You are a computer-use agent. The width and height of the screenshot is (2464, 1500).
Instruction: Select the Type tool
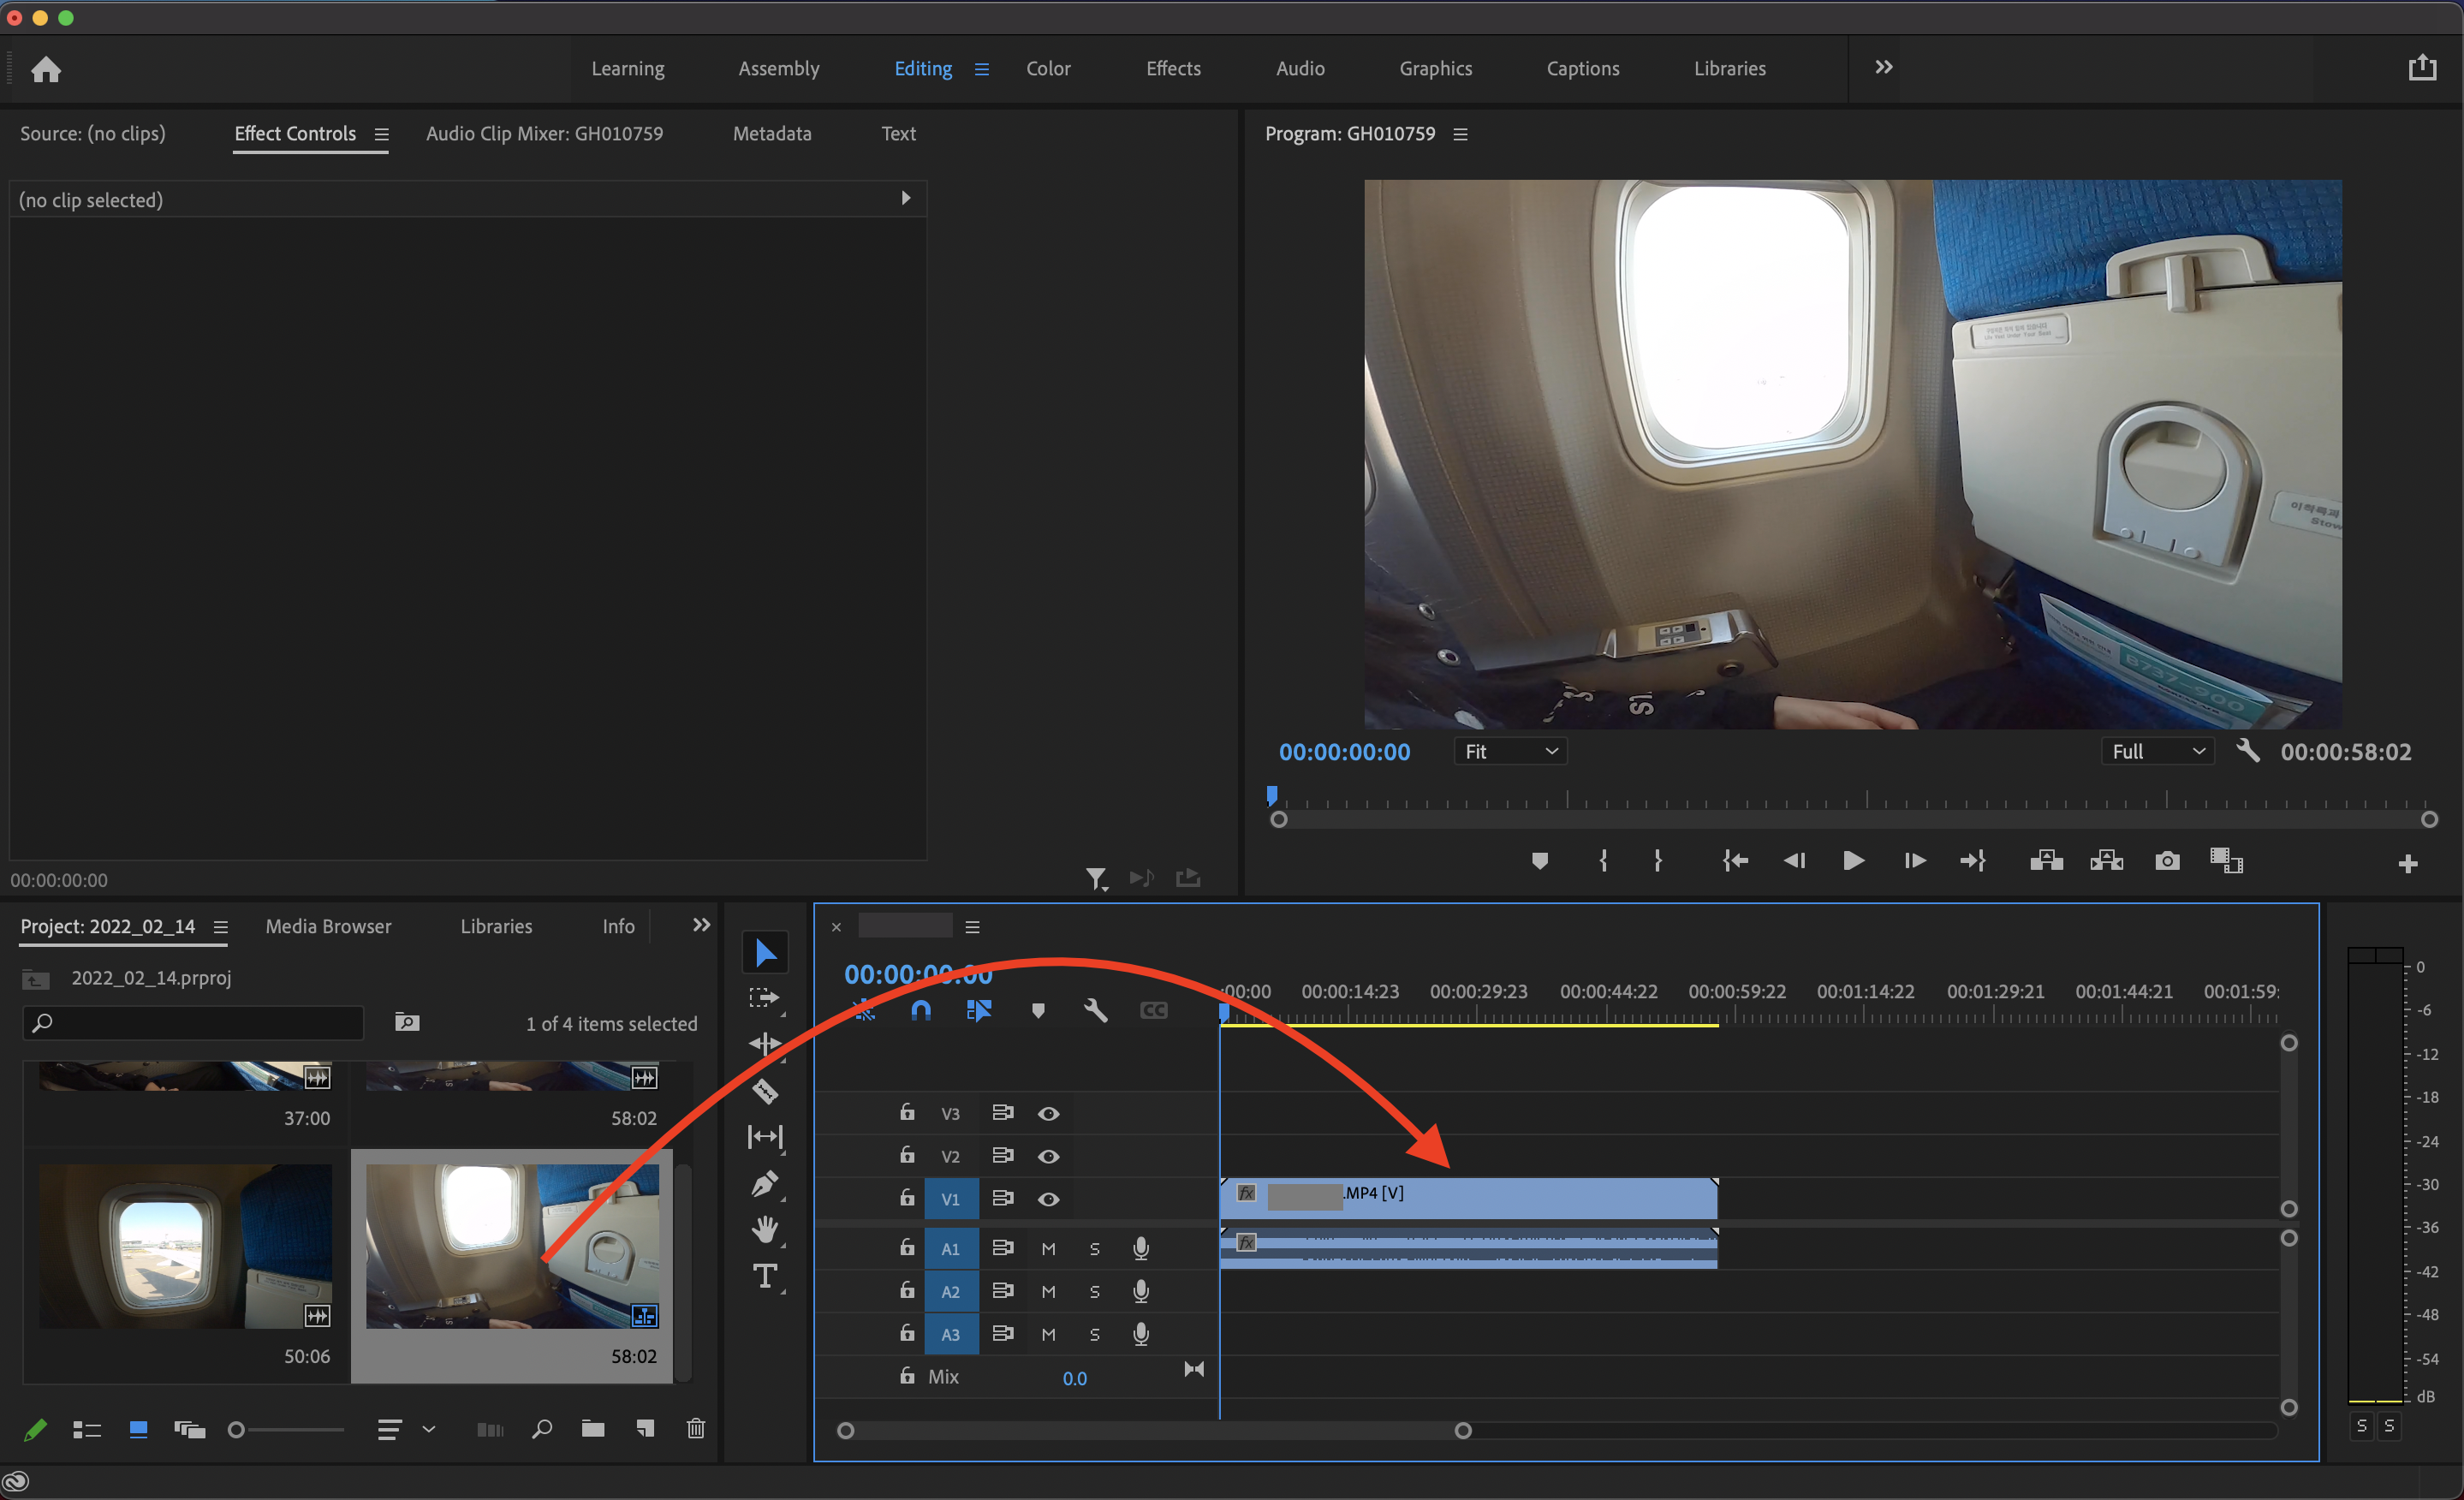[765, 1276]
